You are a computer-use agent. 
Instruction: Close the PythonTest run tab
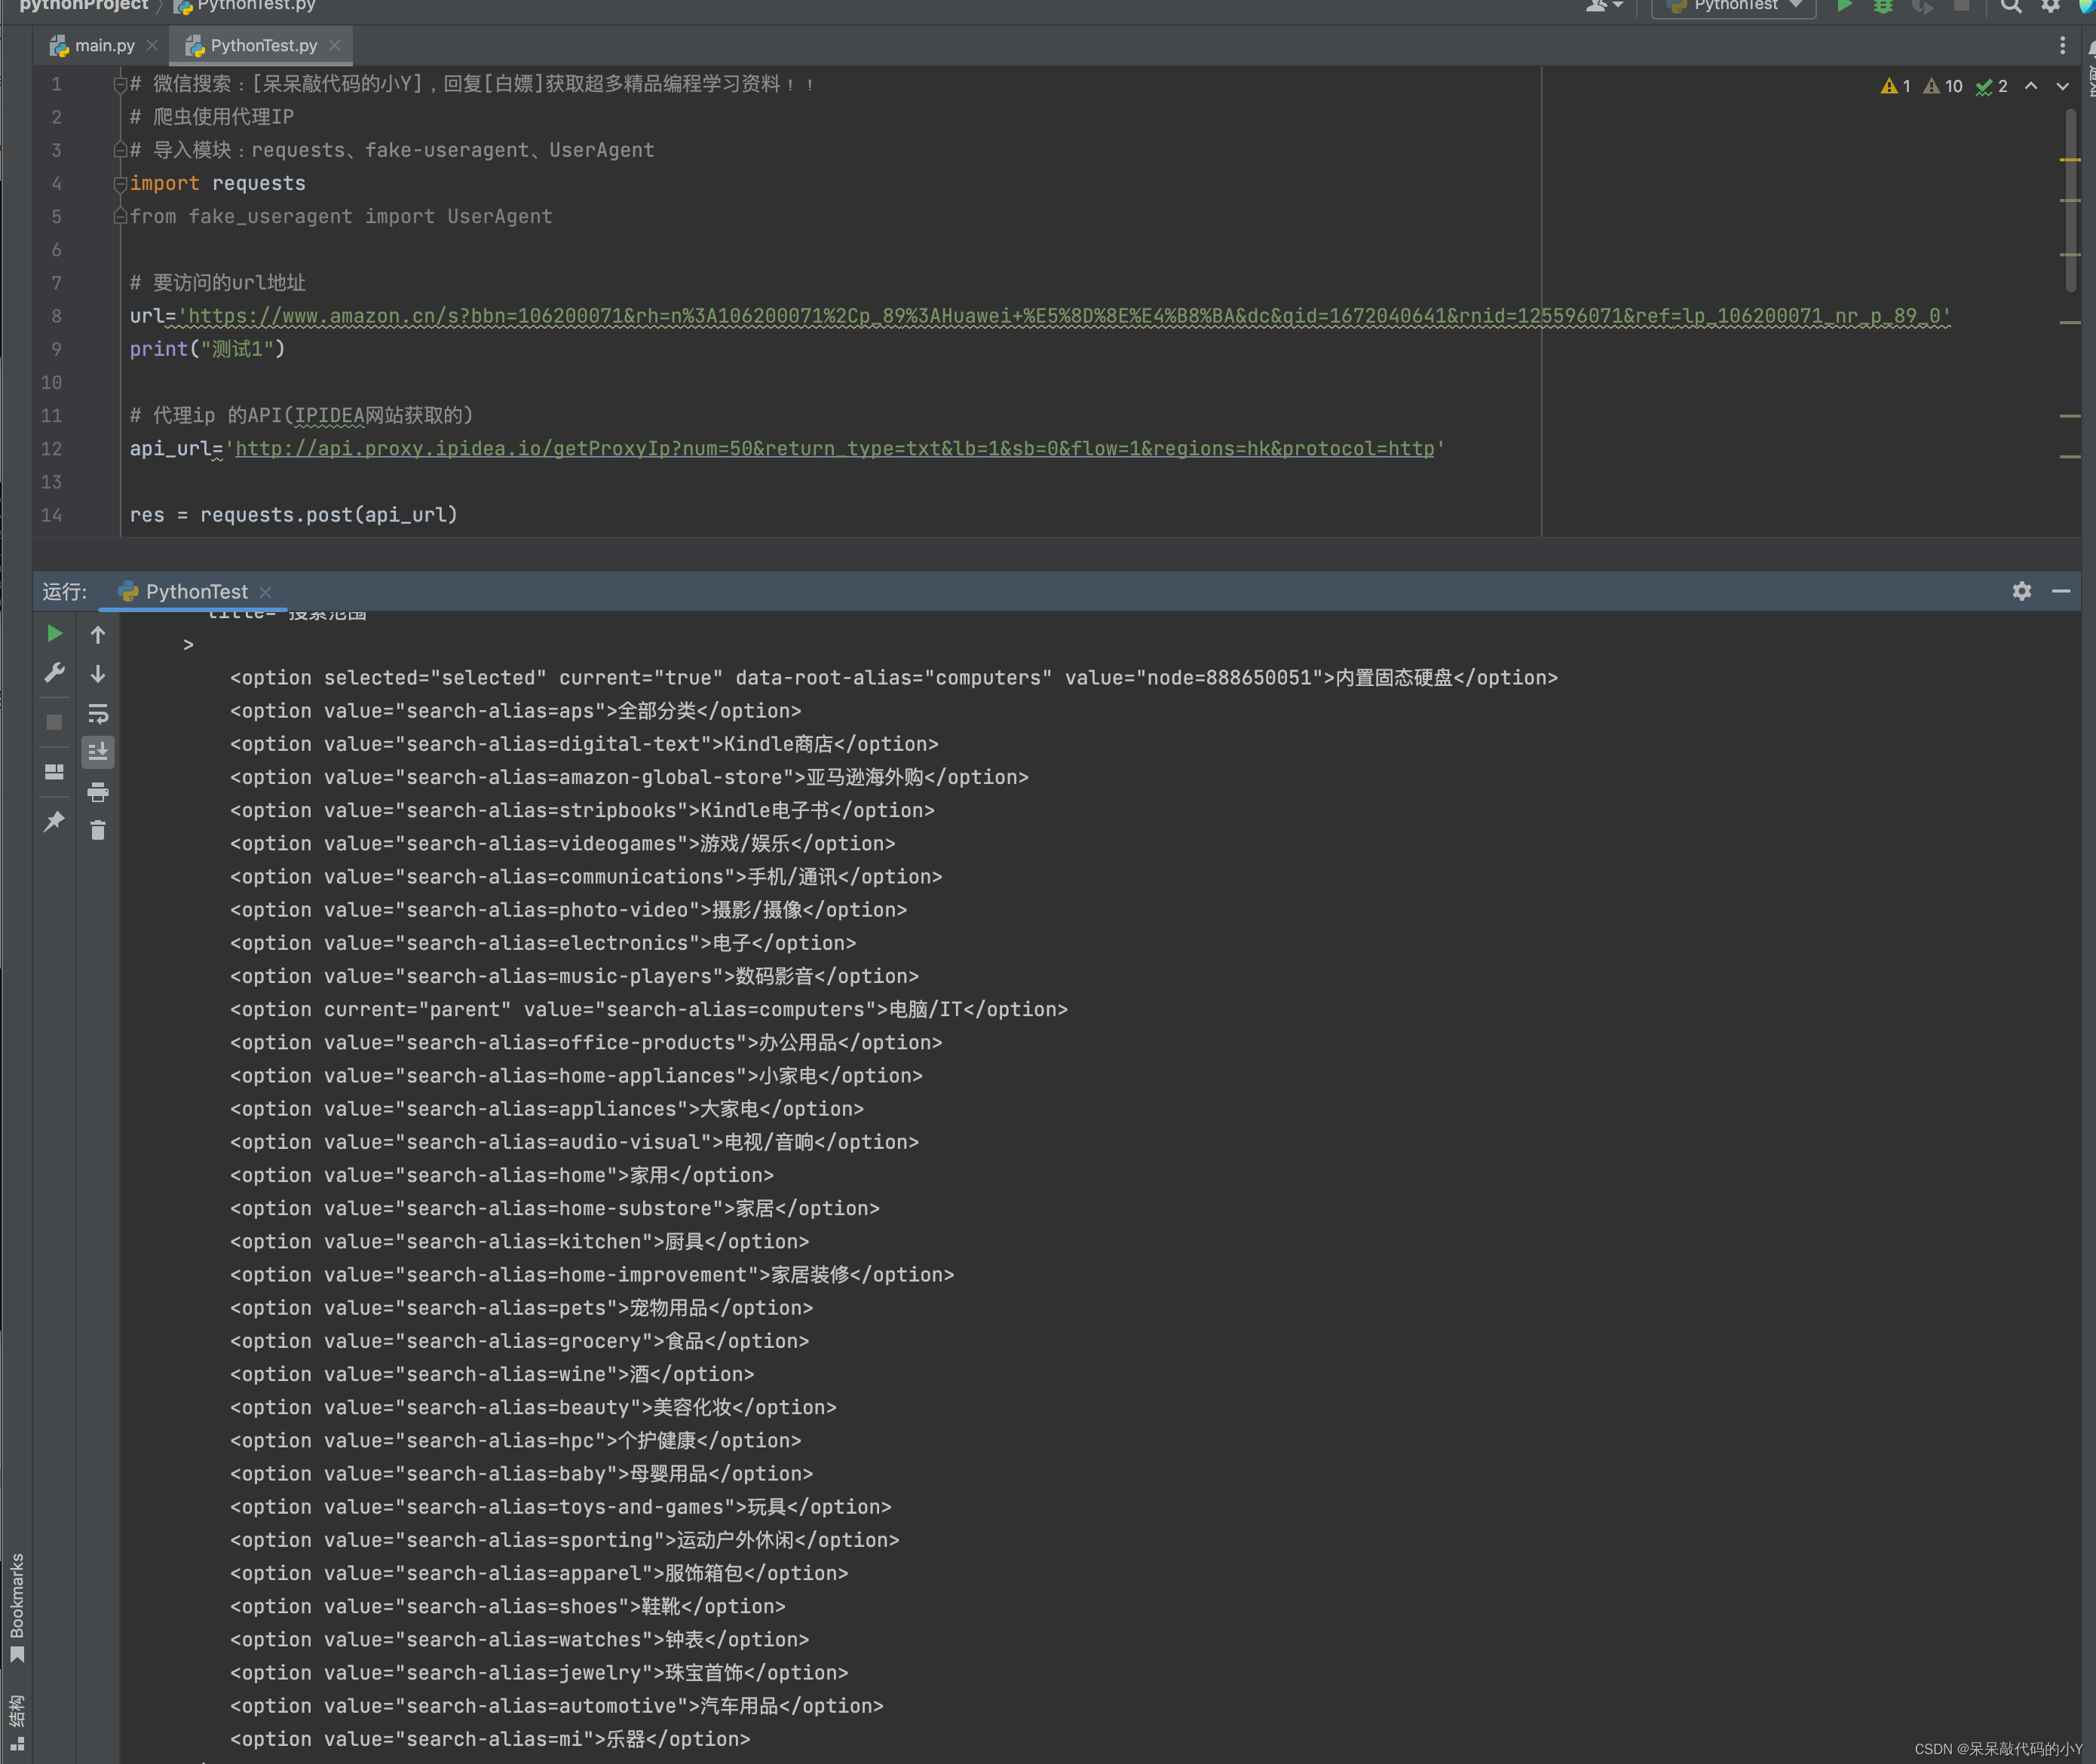click(x=265, y=592)
